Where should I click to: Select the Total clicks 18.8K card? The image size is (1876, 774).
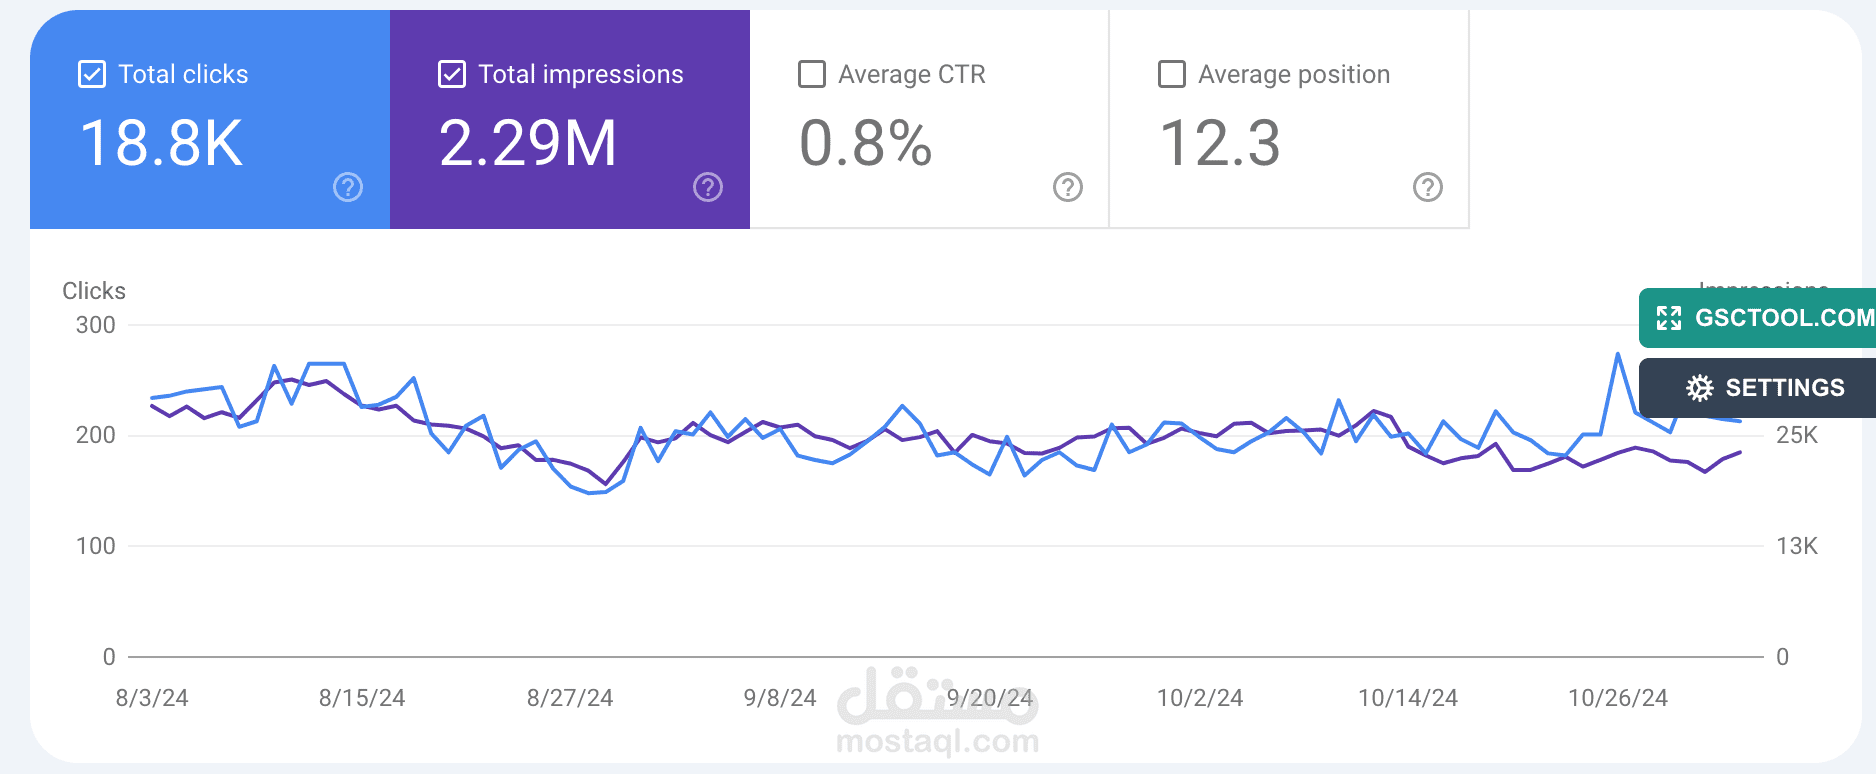210,120
